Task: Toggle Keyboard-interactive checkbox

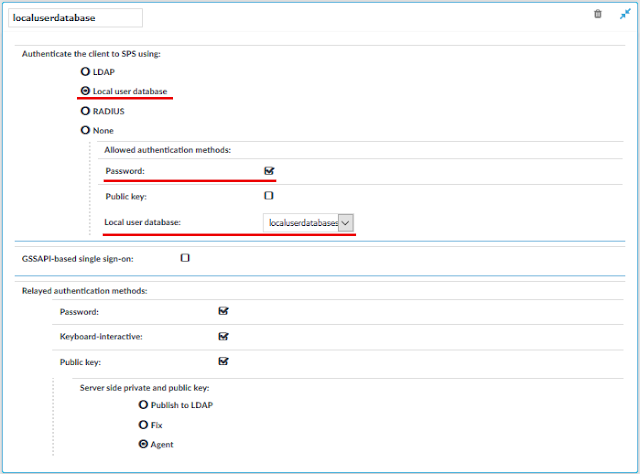Action: point(223,336)
